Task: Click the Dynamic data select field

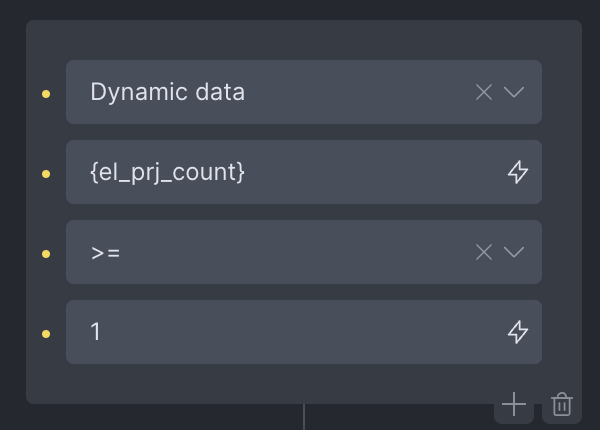Action: point(270,92)
